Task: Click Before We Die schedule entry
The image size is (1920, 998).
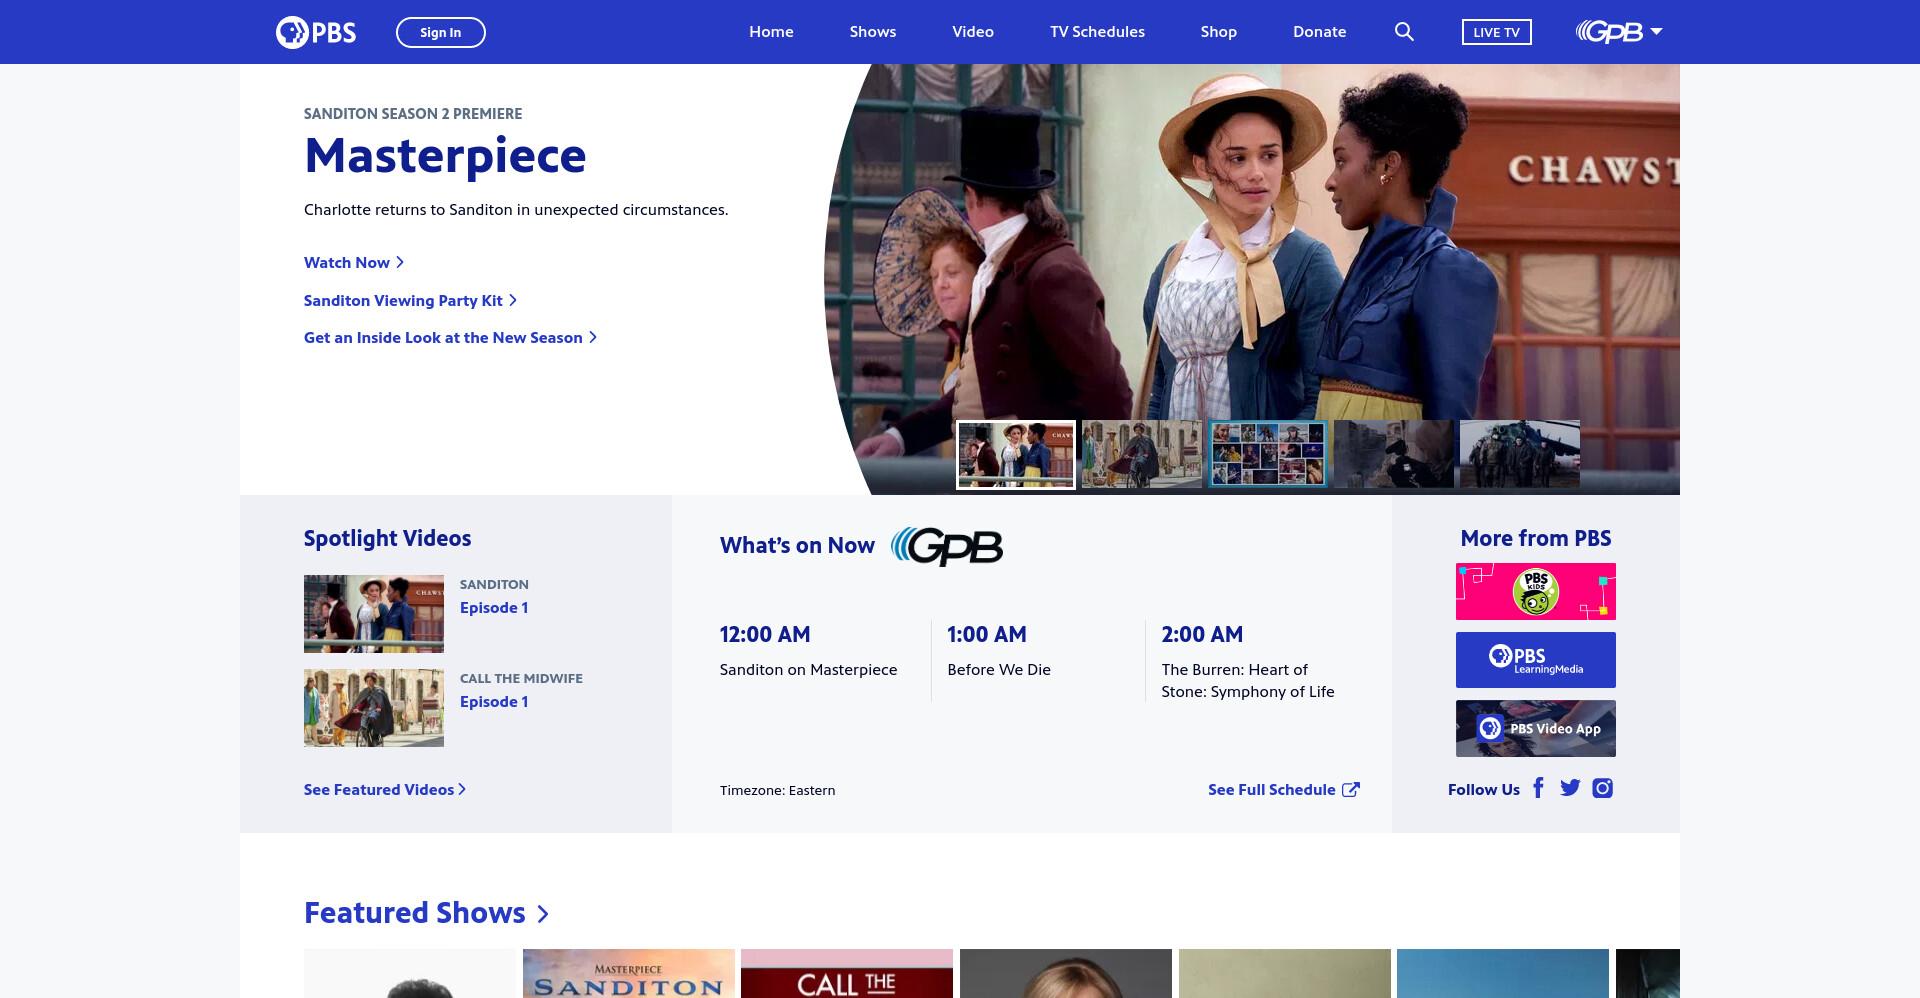Action: point(999,670)
